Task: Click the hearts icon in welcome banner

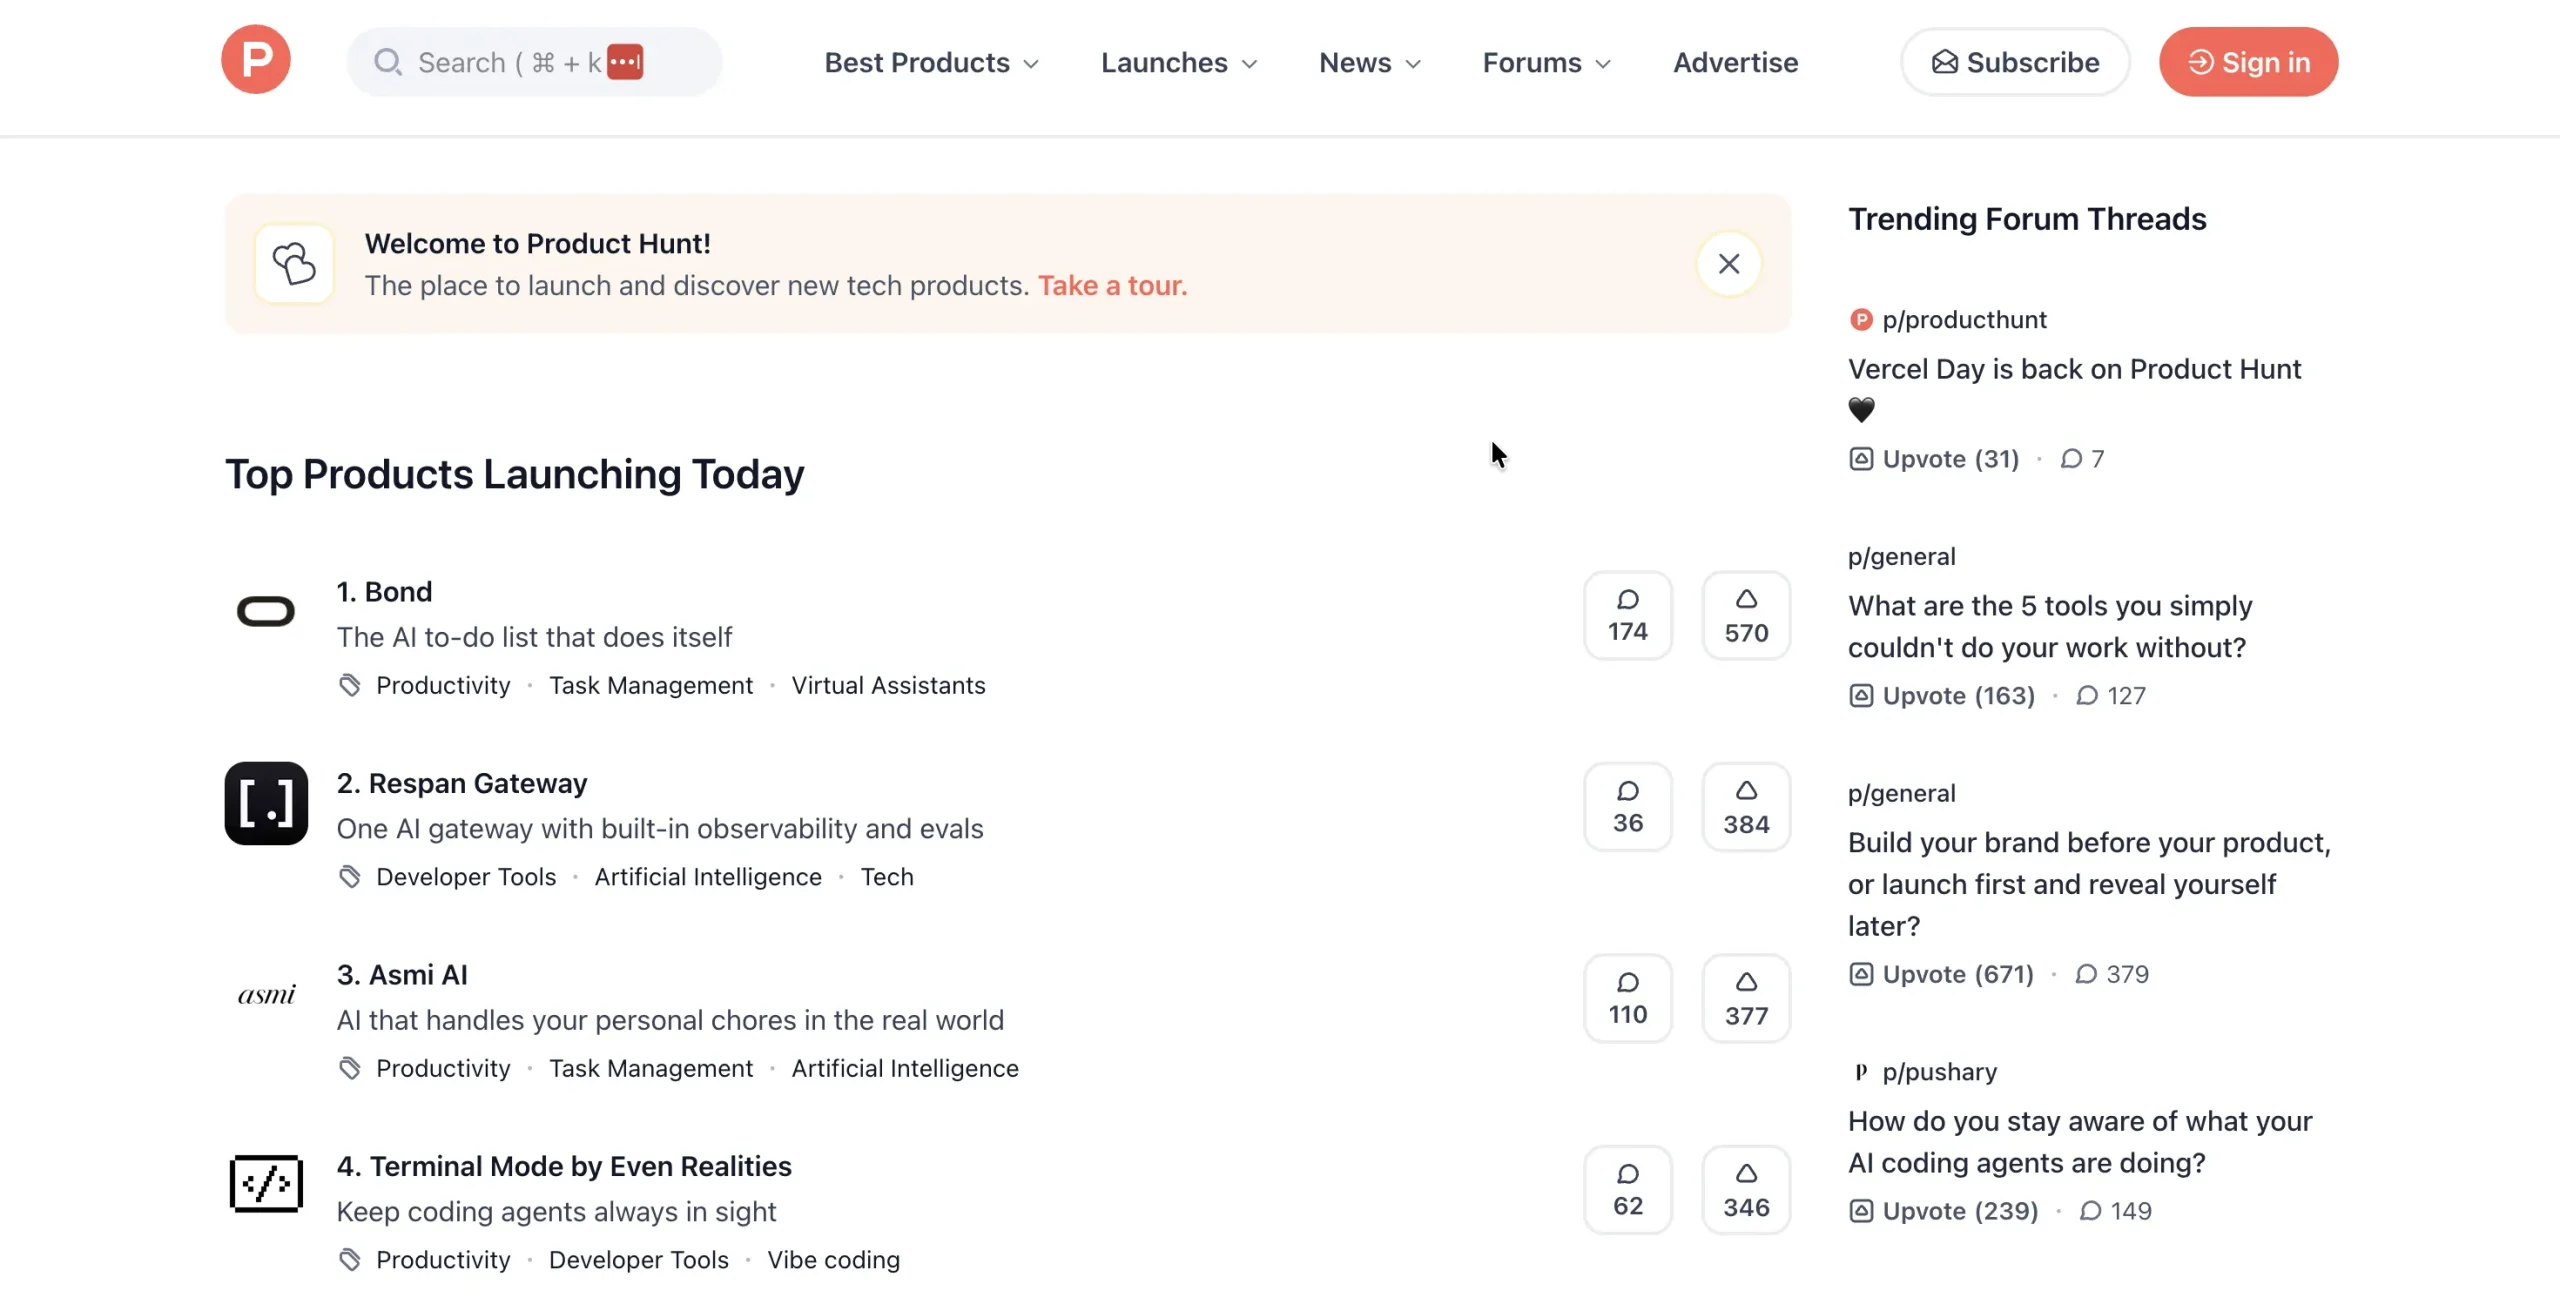Action: click(x=294, y=264)
